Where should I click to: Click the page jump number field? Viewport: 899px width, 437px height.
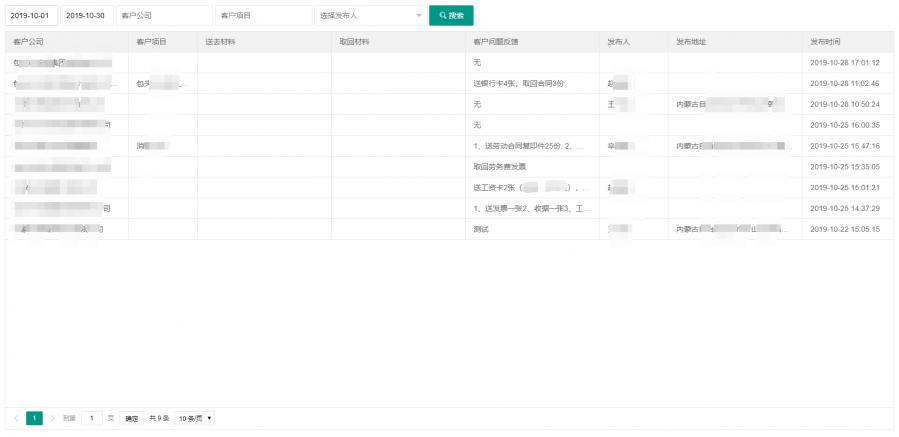point(91,418)
